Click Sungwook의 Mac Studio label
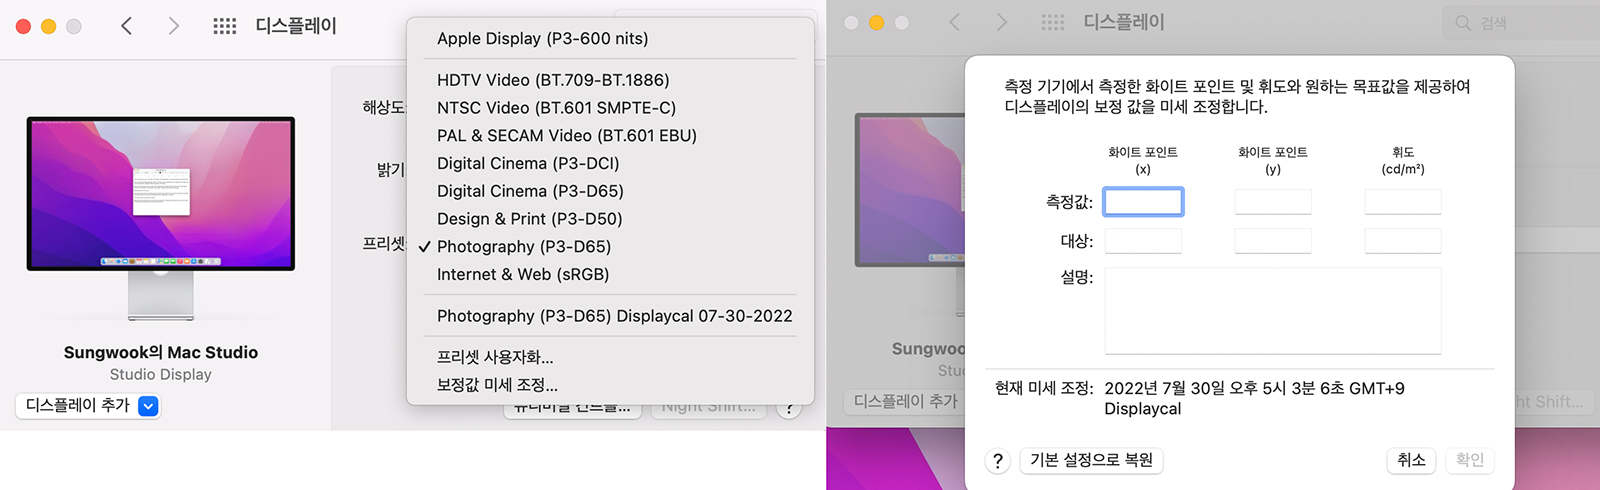The height and width of the screenshot is (490, 1600). click(x=161, y=352)
